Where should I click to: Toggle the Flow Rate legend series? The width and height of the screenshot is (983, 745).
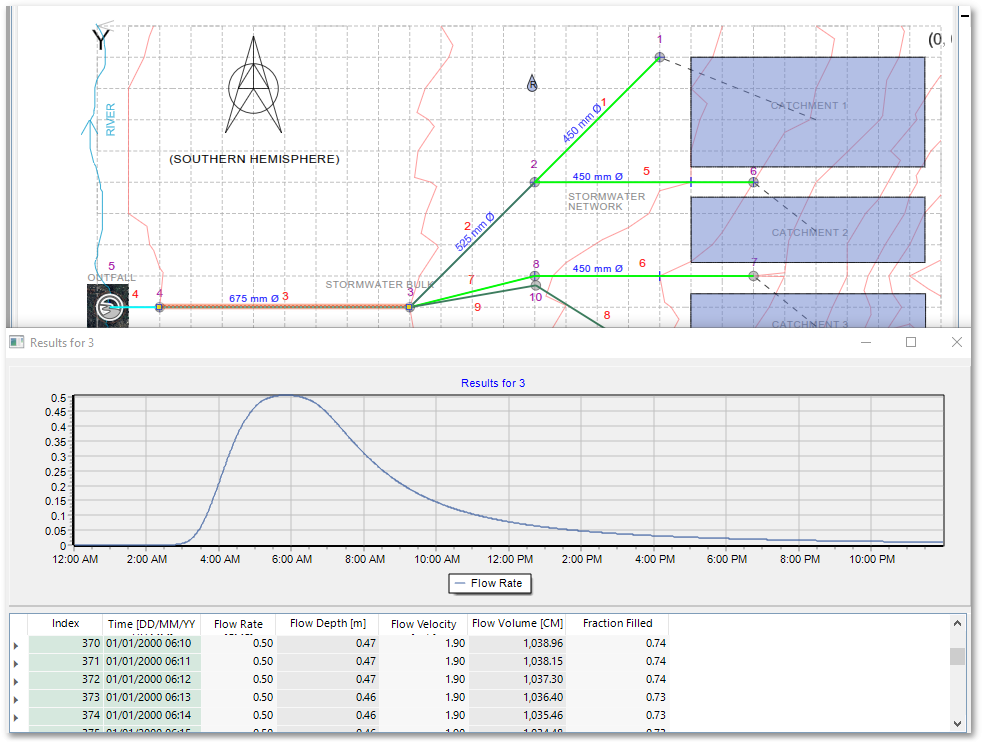(490, 583)
